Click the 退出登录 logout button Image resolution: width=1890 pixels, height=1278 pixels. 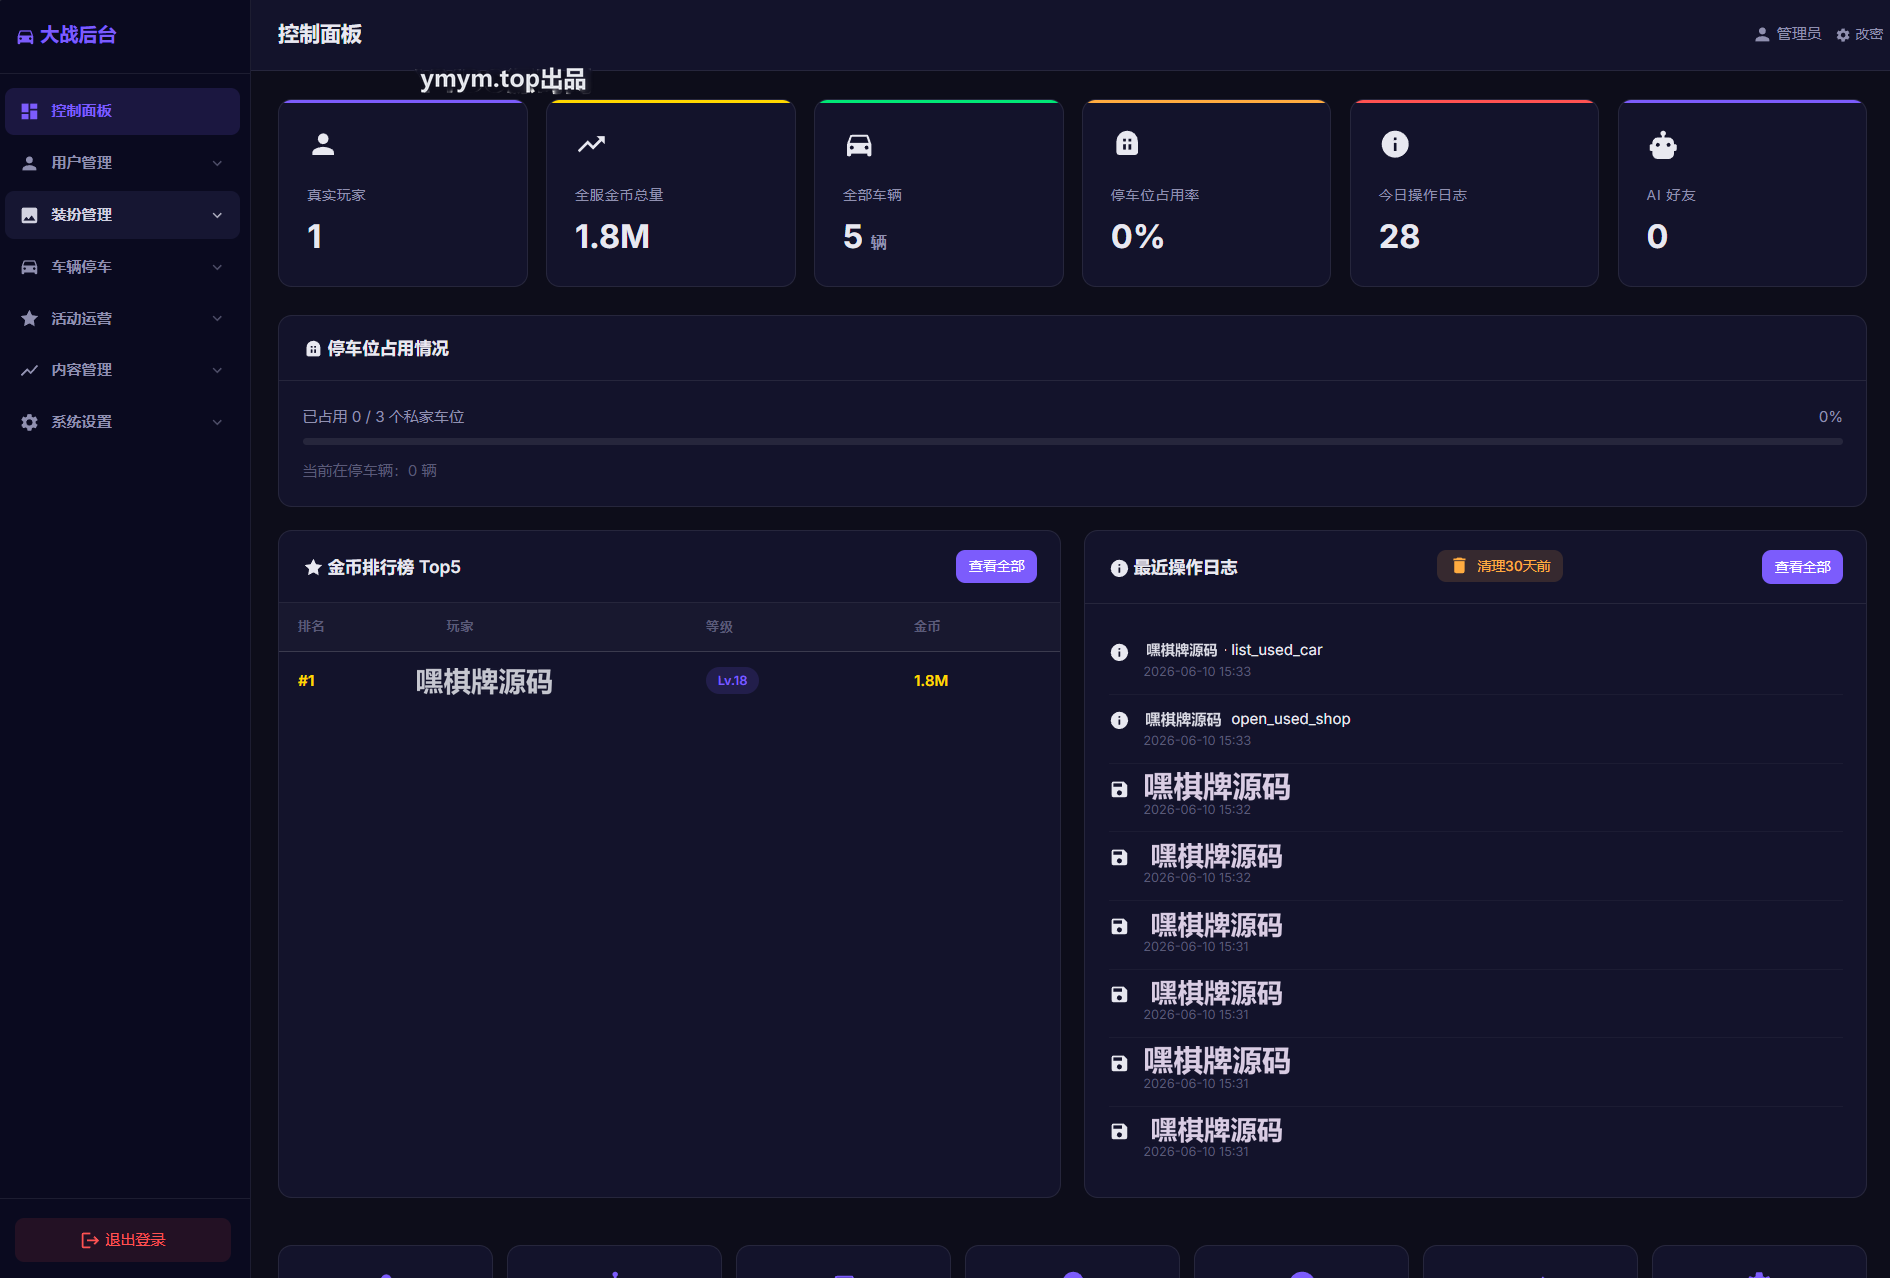[123, 1240]
